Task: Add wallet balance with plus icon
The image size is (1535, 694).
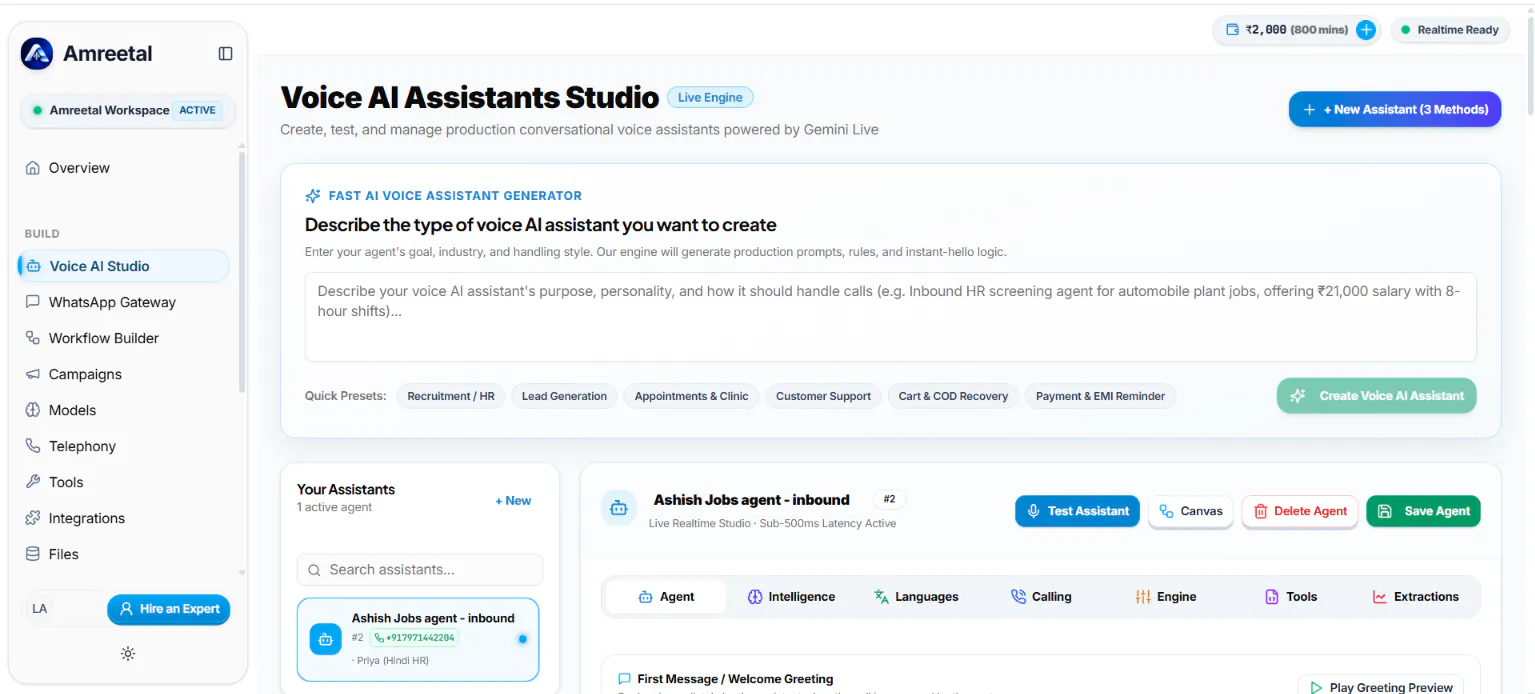Action: tap(1366, 30)
